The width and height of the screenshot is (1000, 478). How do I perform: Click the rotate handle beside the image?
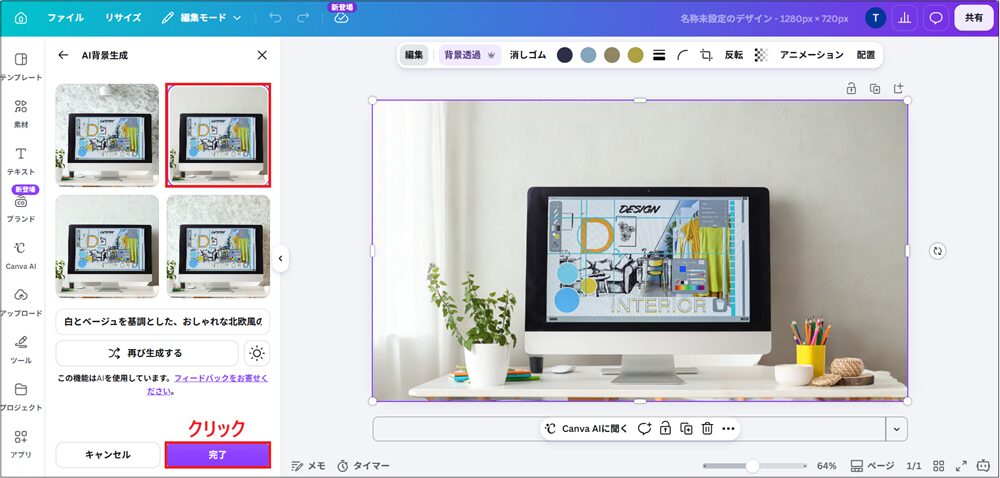point(937,250)
